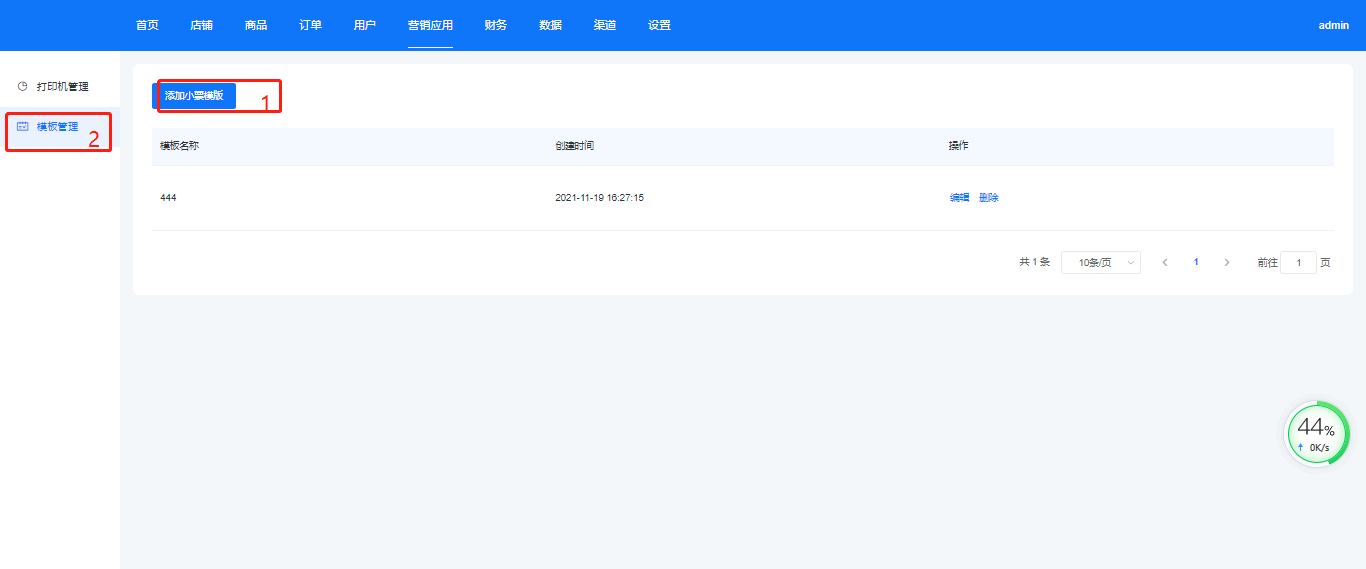Select 打印机管理 in the sidebar

[x=62, y=87]
